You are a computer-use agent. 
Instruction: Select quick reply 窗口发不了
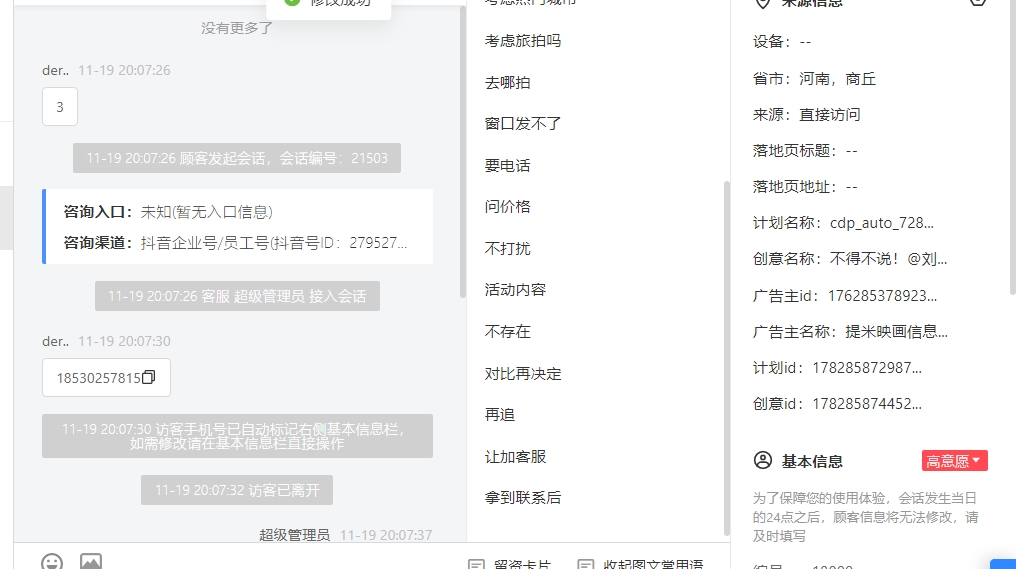click(523, 124)
